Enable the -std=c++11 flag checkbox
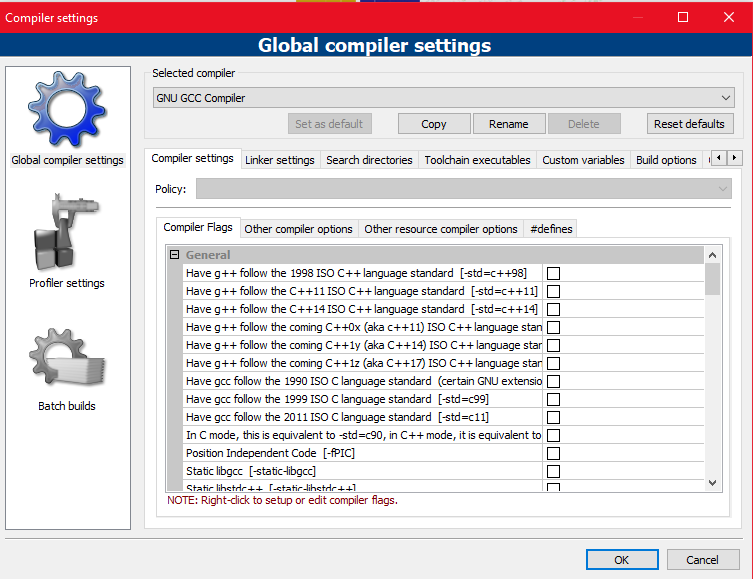The image size is (753, 579). click(x=553, y=291)
